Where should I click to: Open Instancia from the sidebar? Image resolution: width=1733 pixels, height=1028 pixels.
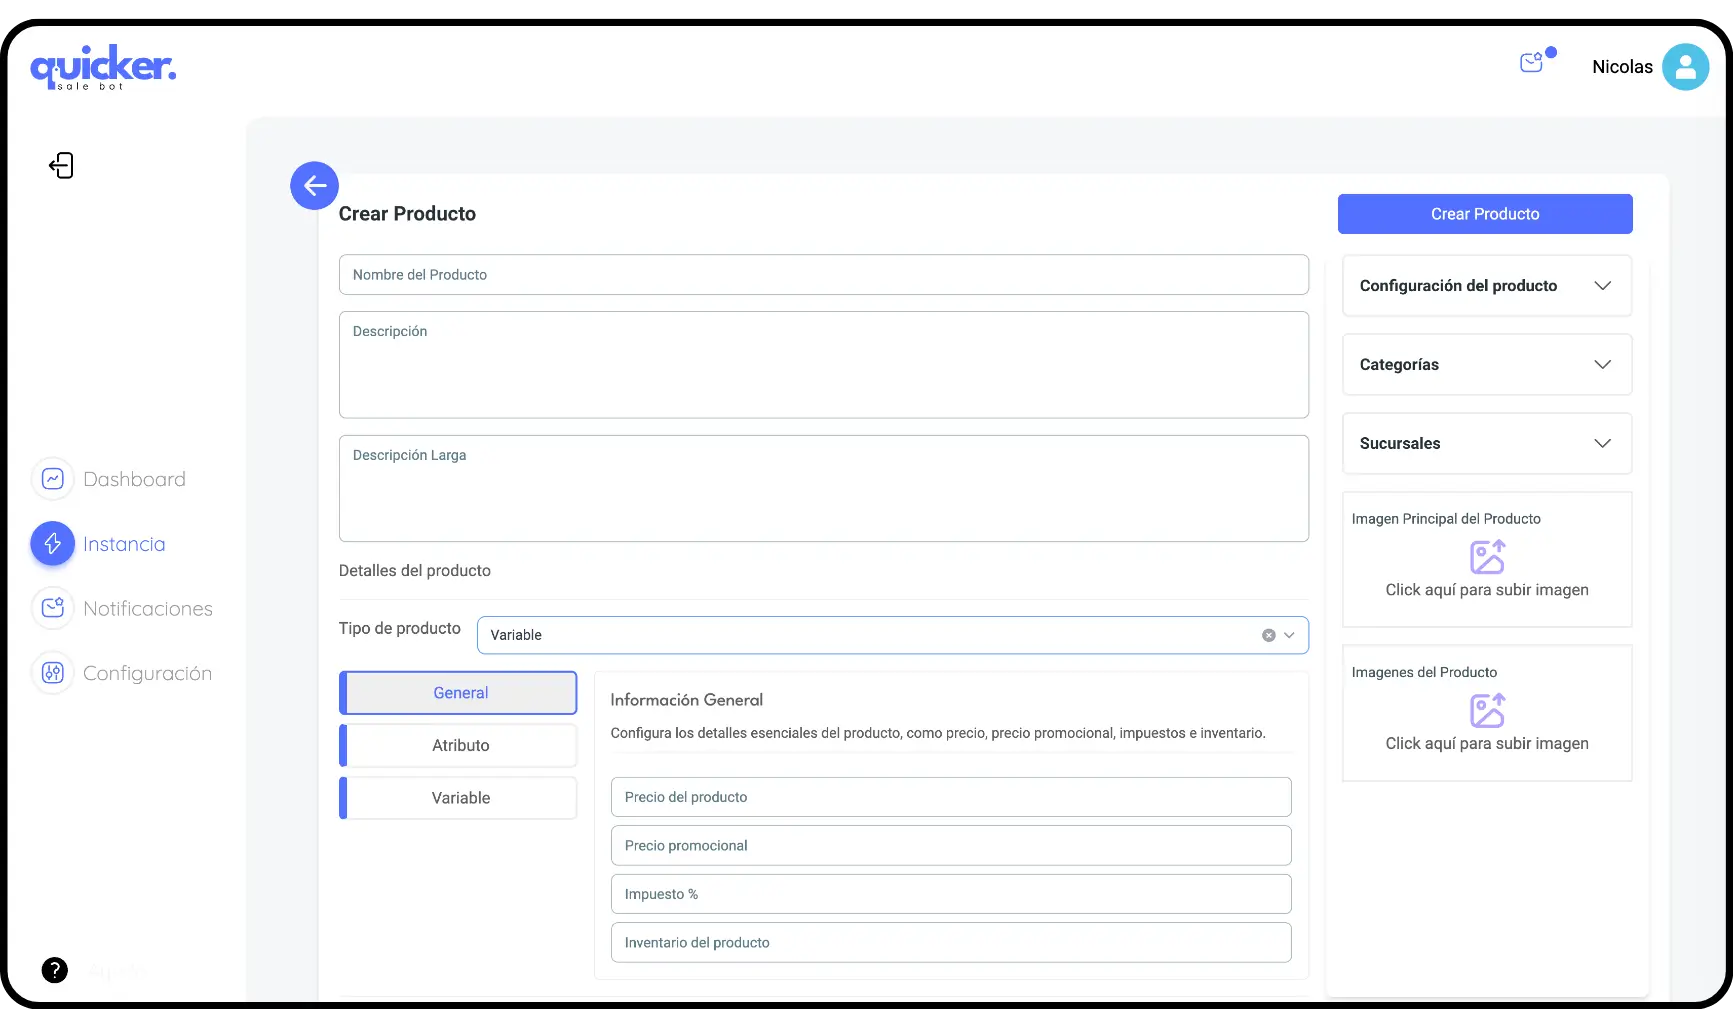124,544
